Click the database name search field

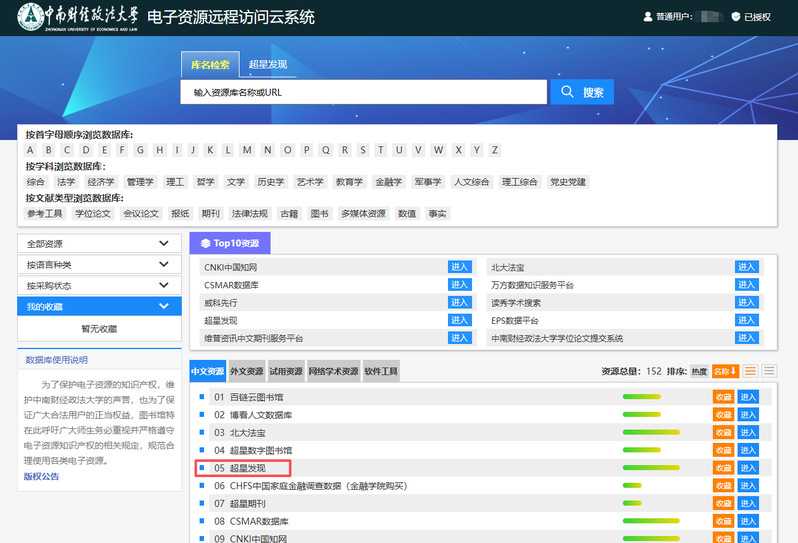(365, 92)
